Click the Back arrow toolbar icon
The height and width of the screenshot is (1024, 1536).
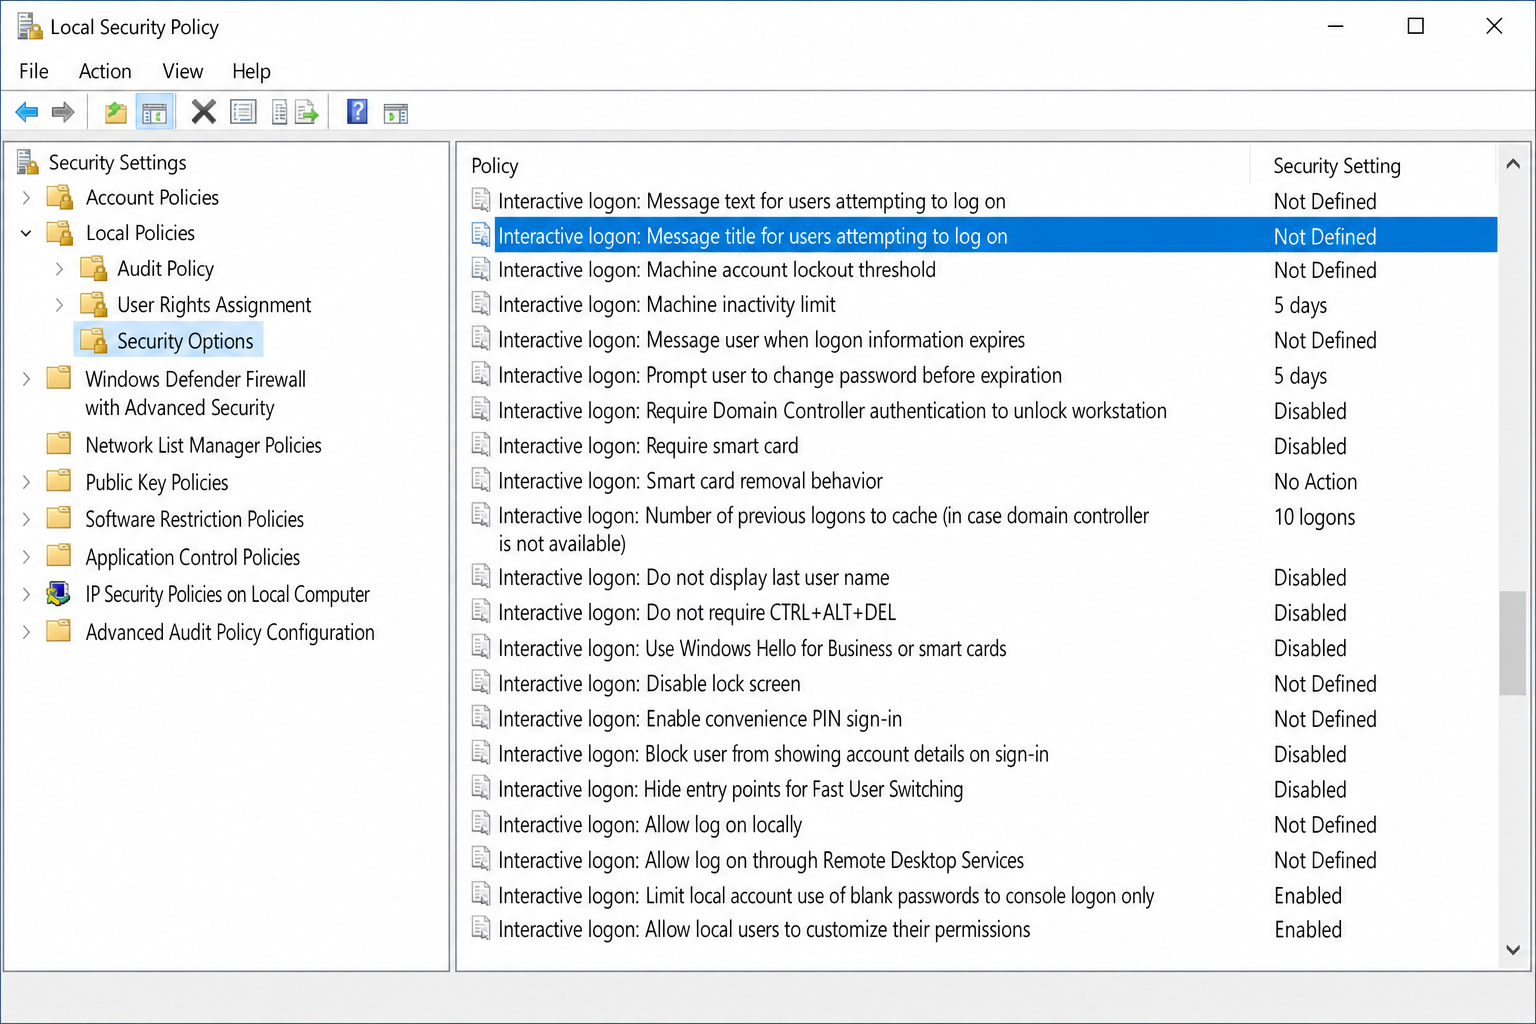27,112
